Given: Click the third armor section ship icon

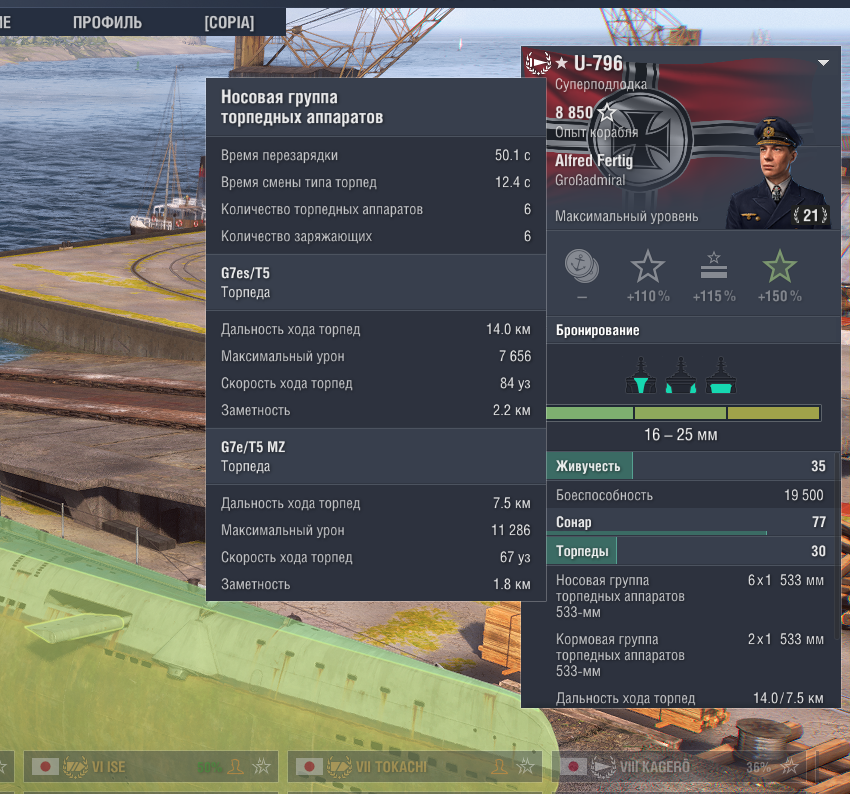Looking at the screenshot, I should point(720,375).
